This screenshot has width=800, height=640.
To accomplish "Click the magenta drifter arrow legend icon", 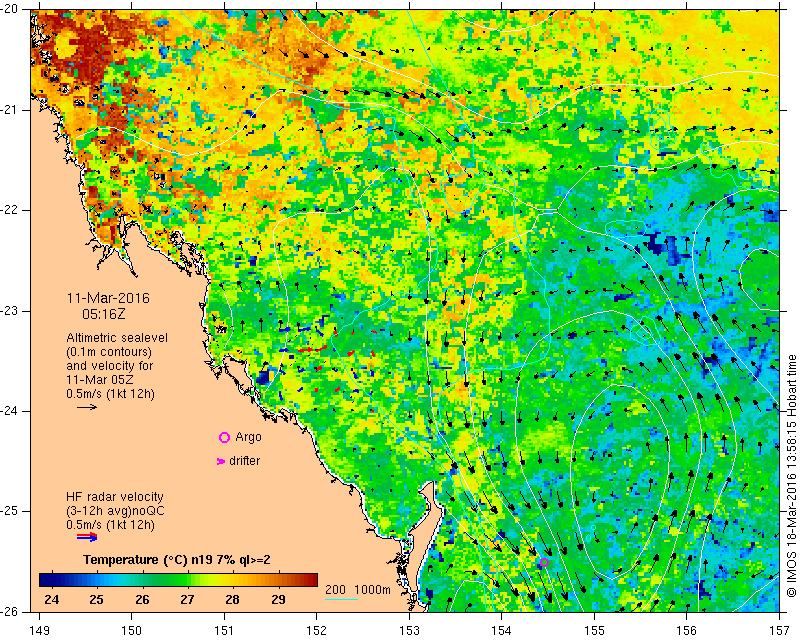I will point(221,461).
